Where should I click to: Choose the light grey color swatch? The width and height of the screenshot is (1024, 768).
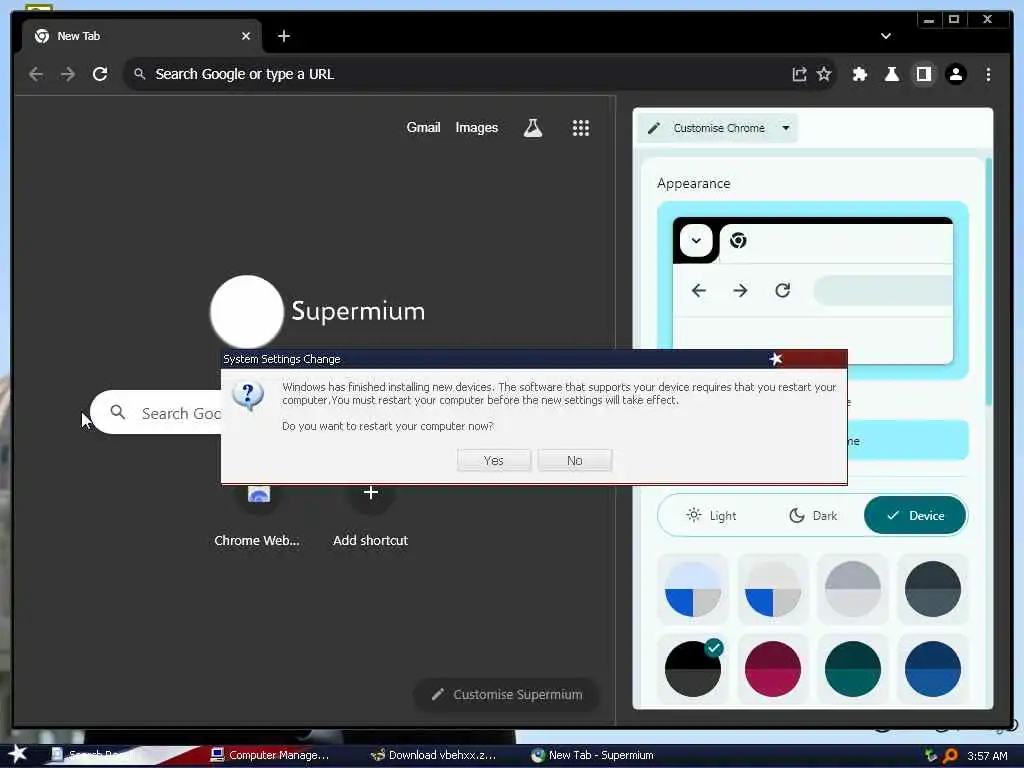tap(853, 589)
